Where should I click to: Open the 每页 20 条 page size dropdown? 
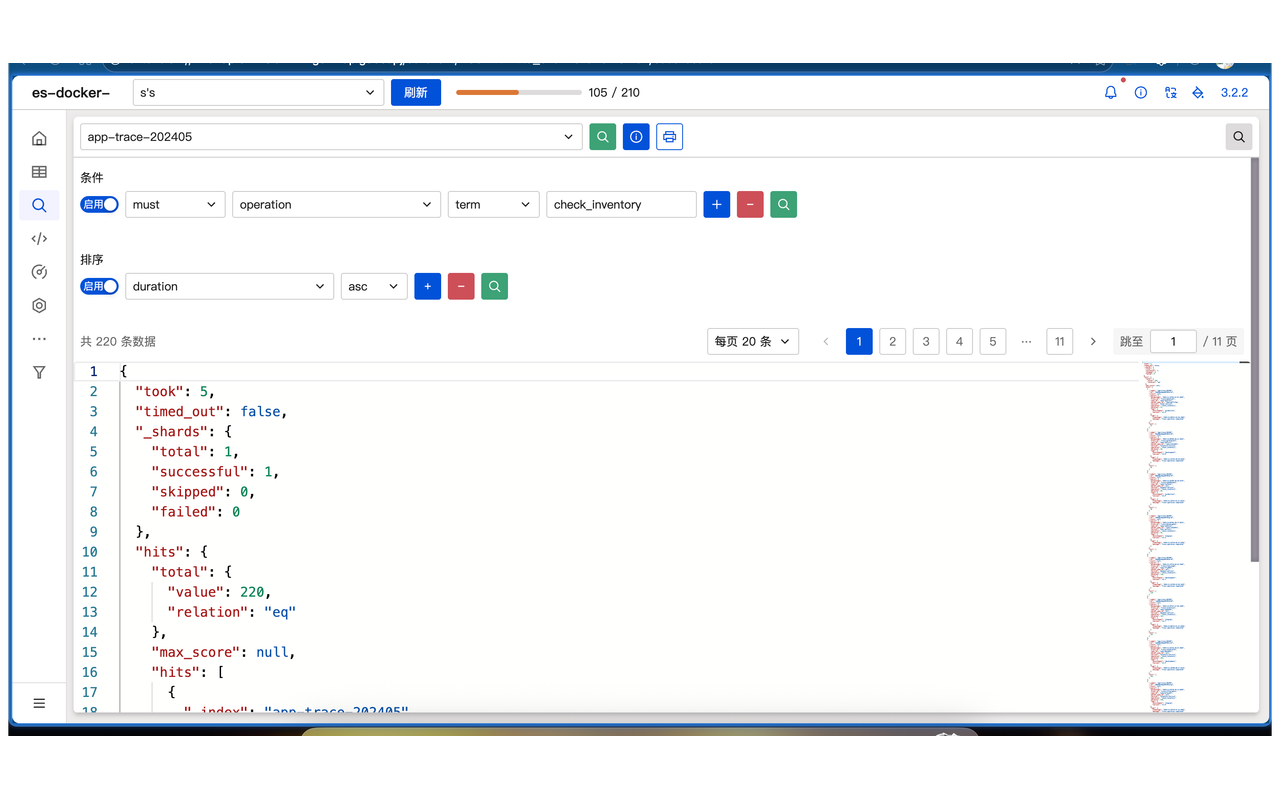[753, 341]
